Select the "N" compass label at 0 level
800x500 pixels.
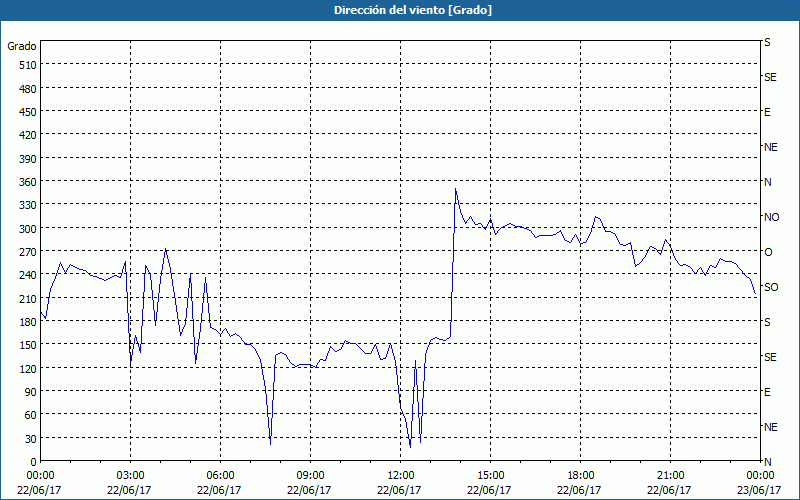click(x=767, y=462)
